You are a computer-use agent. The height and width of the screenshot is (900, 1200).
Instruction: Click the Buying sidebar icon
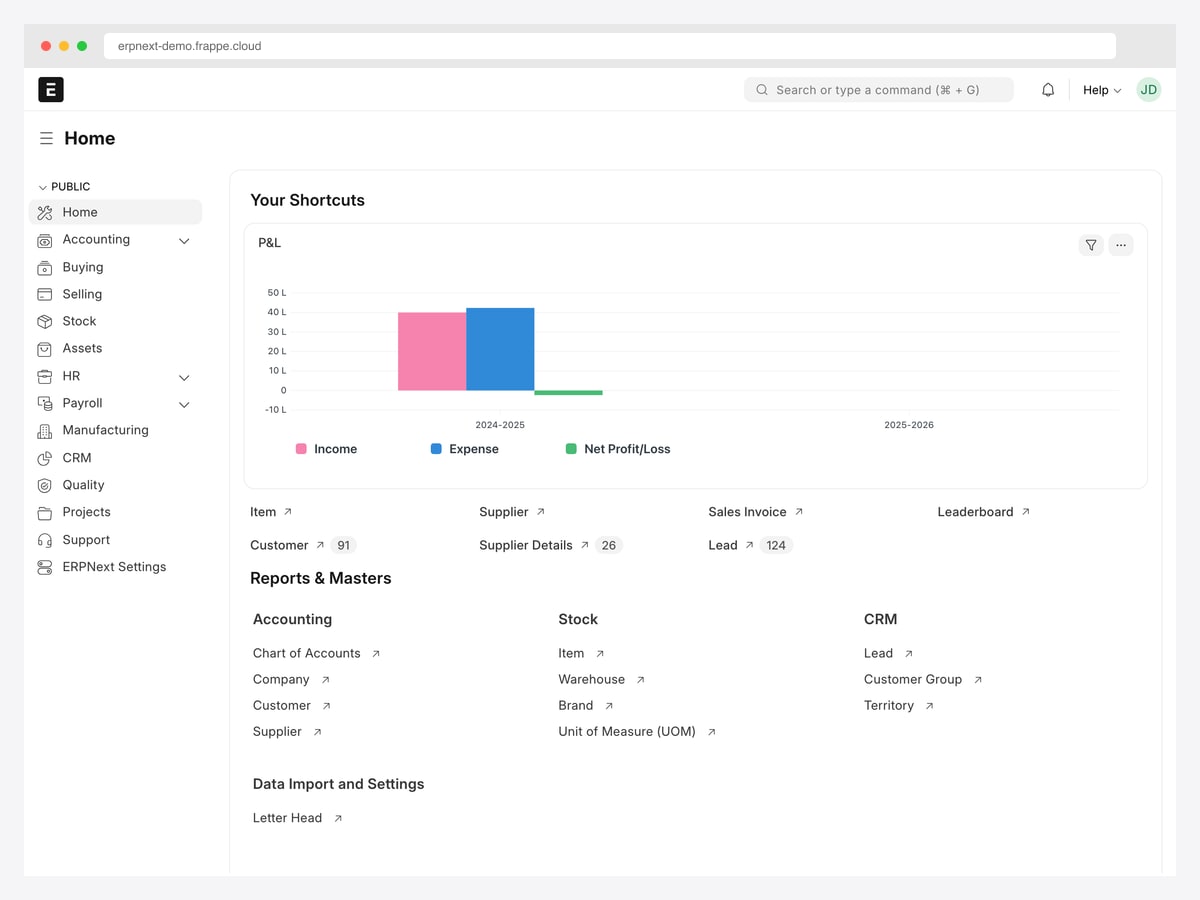pos(44,268)
